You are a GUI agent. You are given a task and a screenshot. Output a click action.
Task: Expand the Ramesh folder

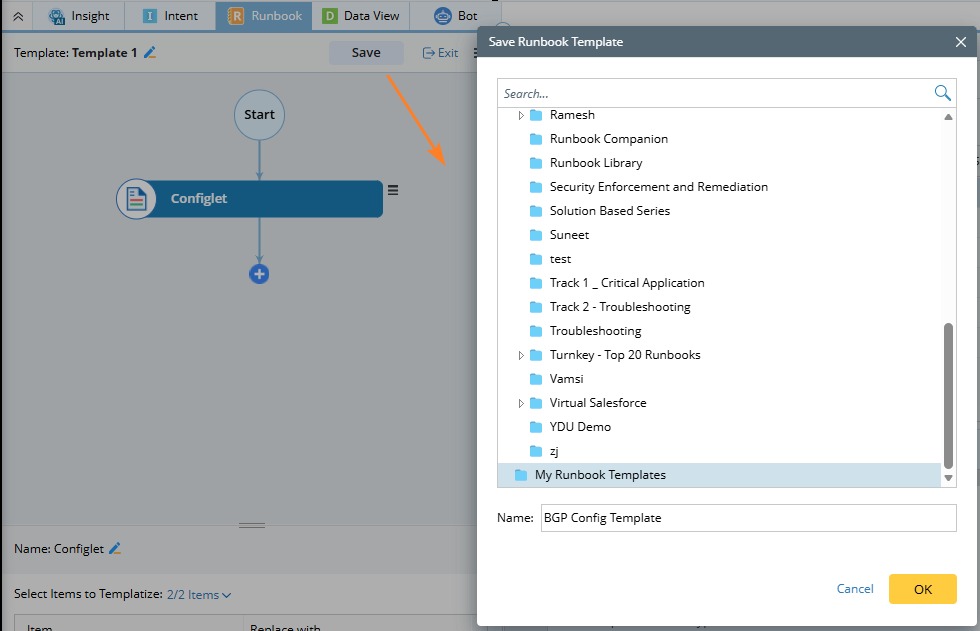coord(521,115)
